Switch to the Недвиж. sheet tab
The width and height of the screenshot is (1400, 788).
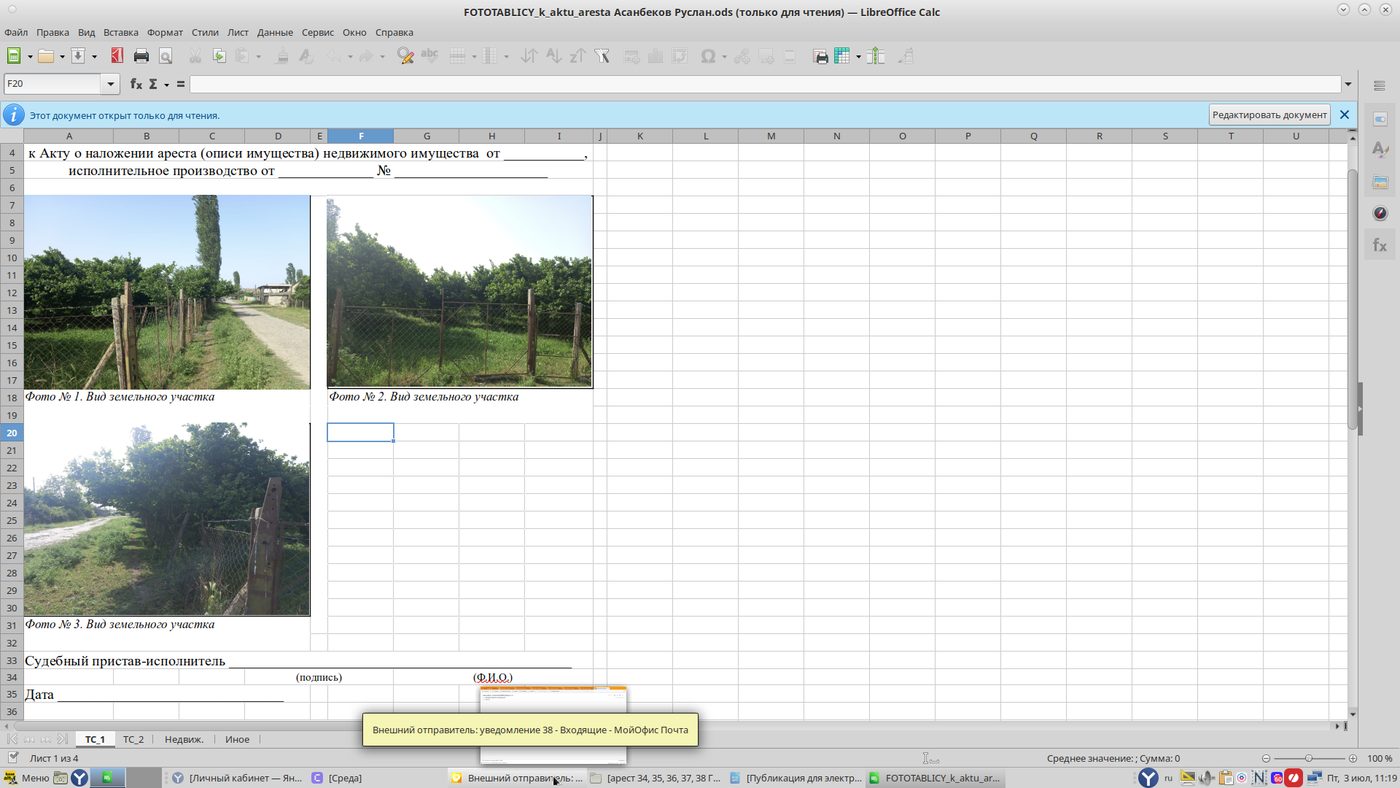tap(184, 739)
